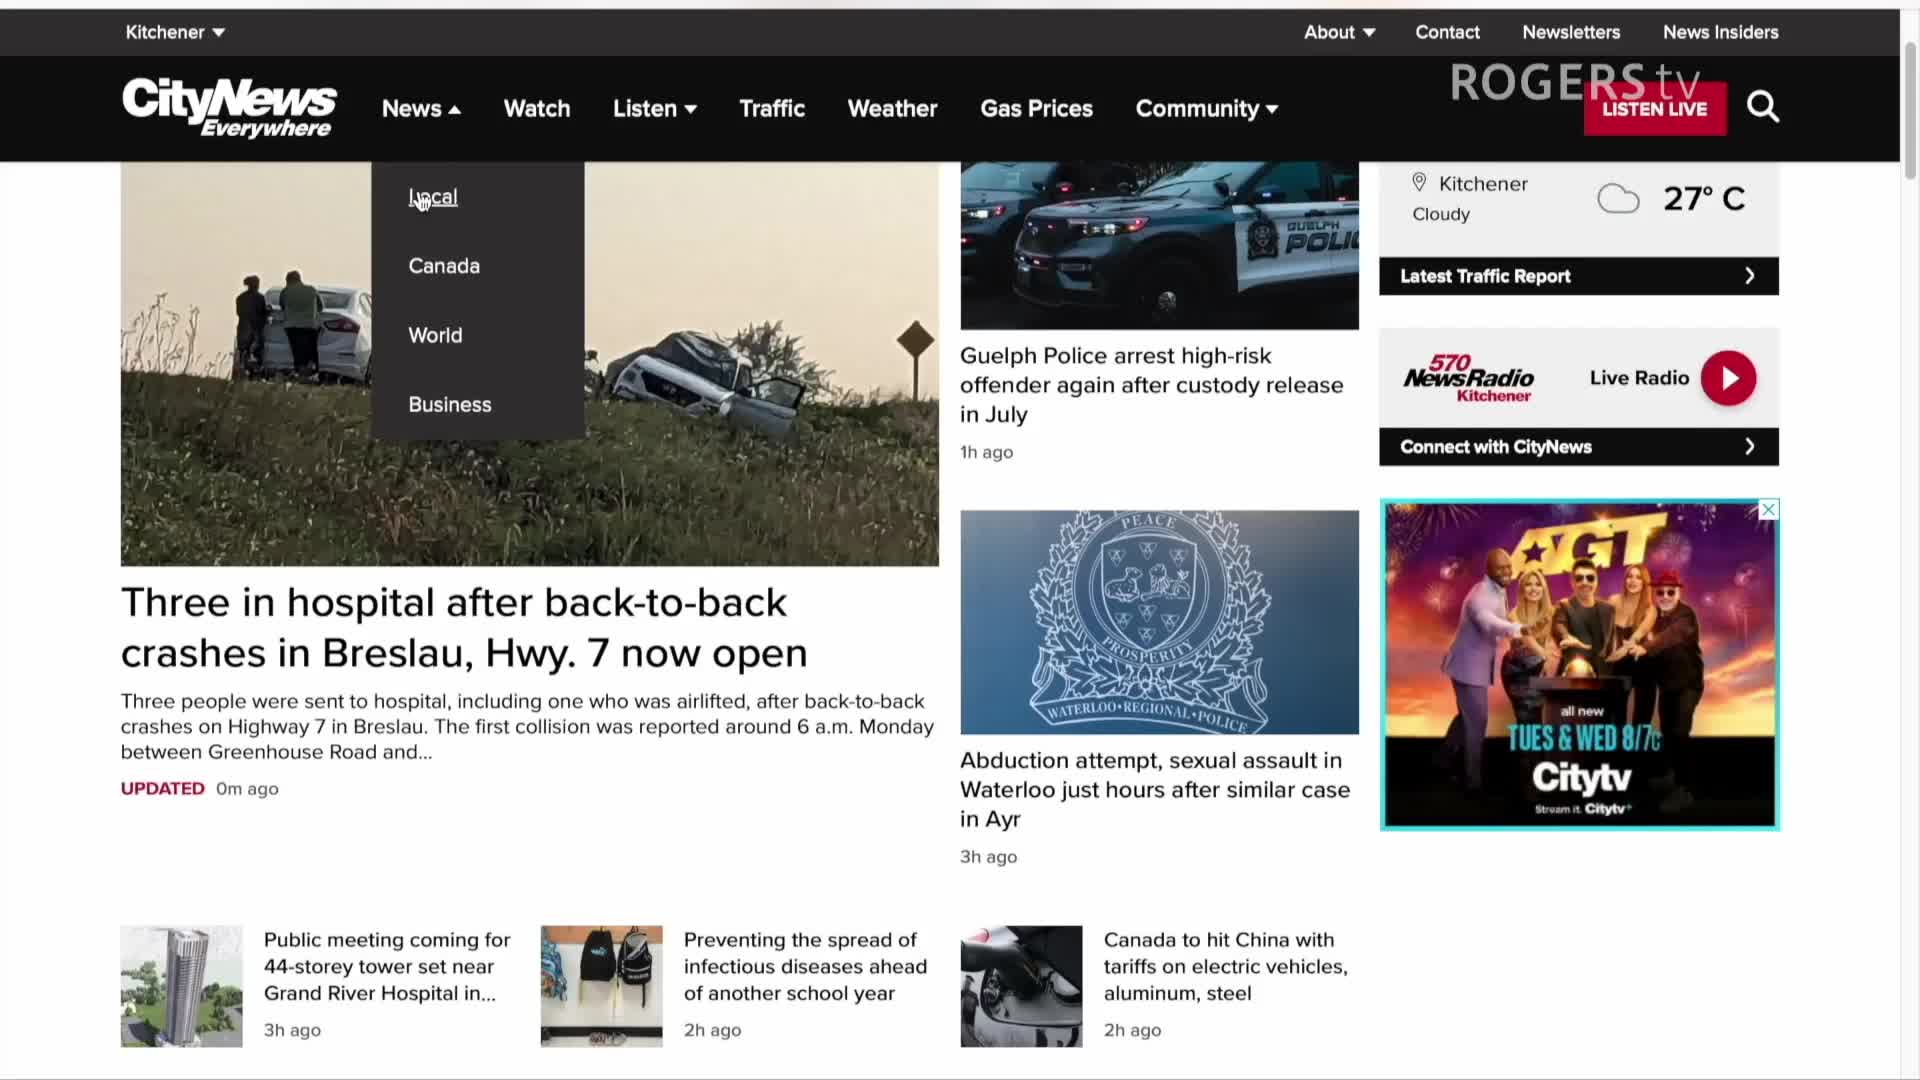1920x1080 pixels.
Task: Click the tower rendering thumbnail
Action: click(181, 986)
